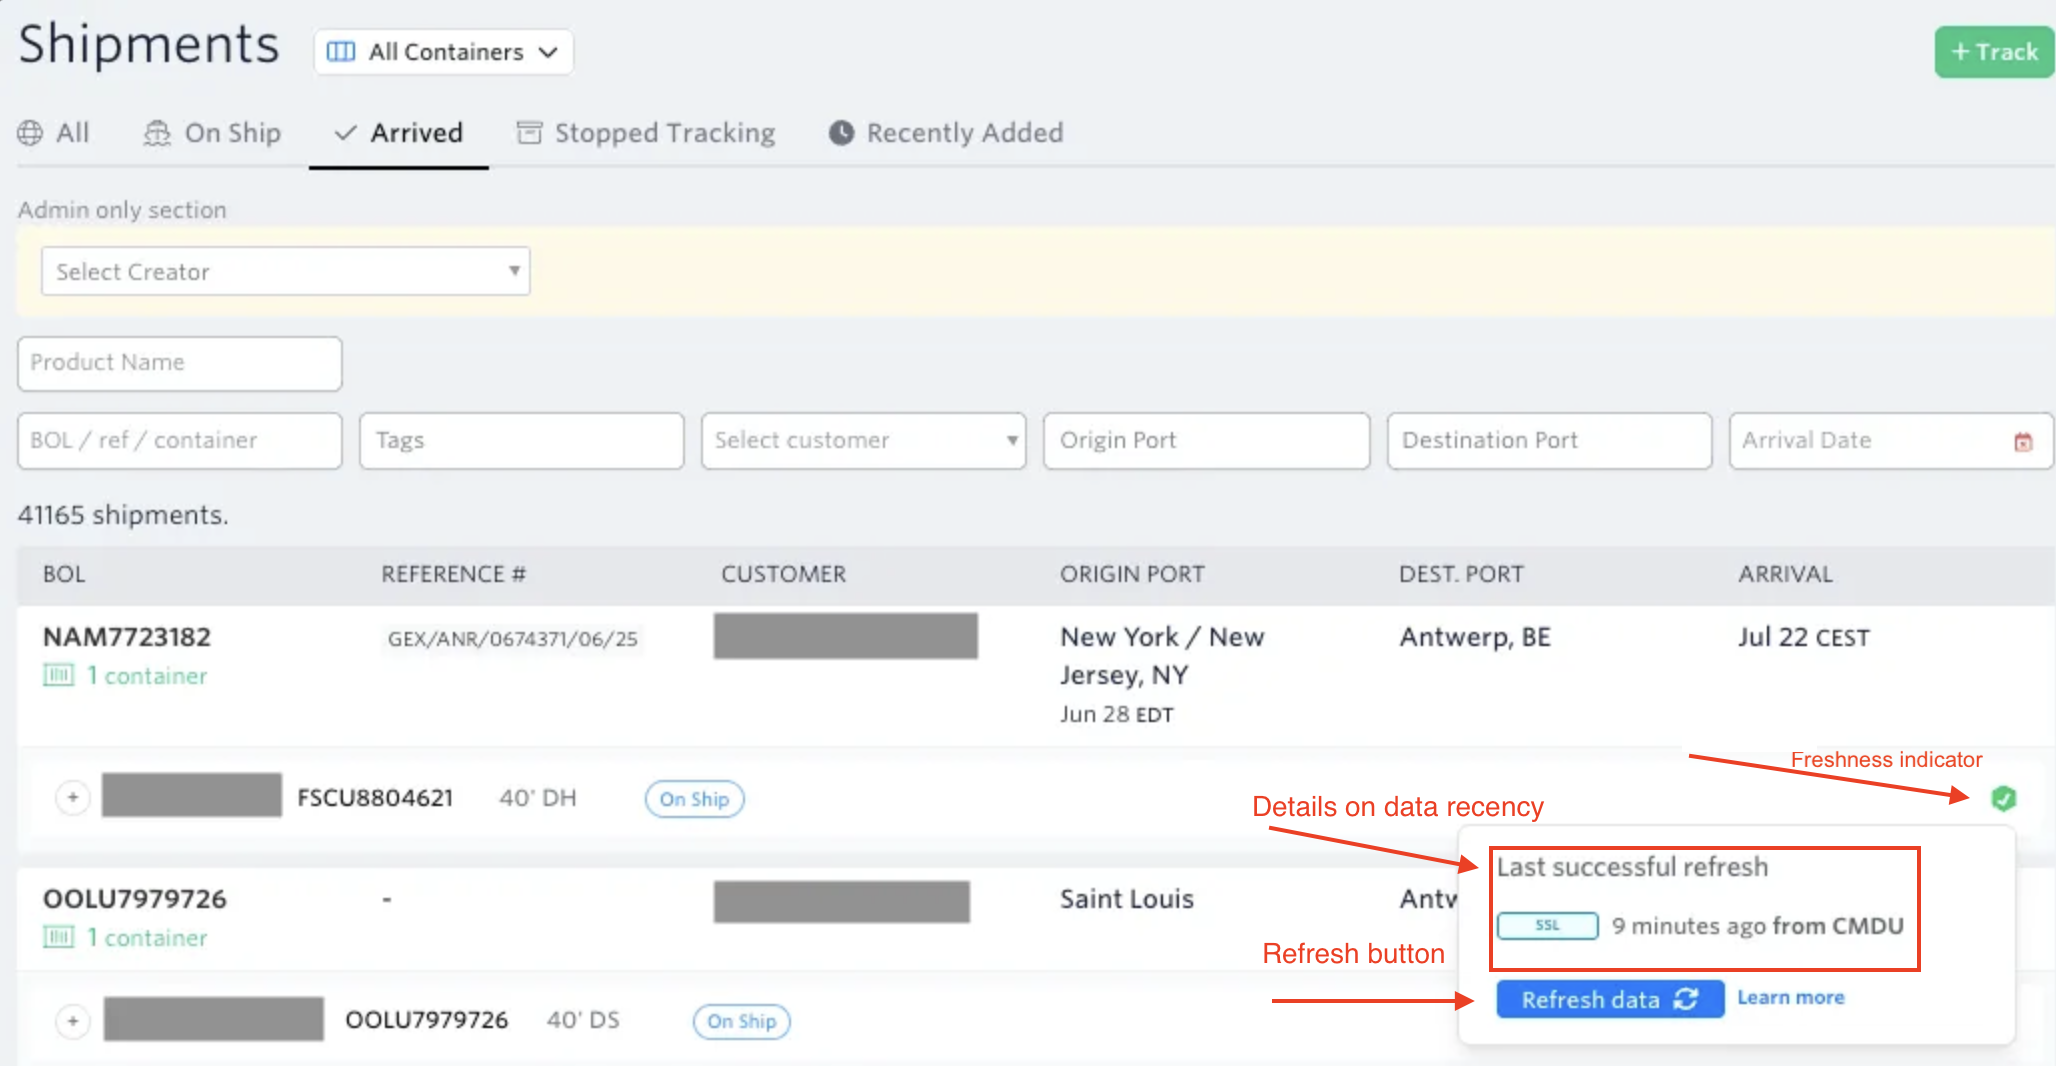Click container number FSCU8804621
Image resolution: width=2056 pixels, height=1066 pixels.
375,798
